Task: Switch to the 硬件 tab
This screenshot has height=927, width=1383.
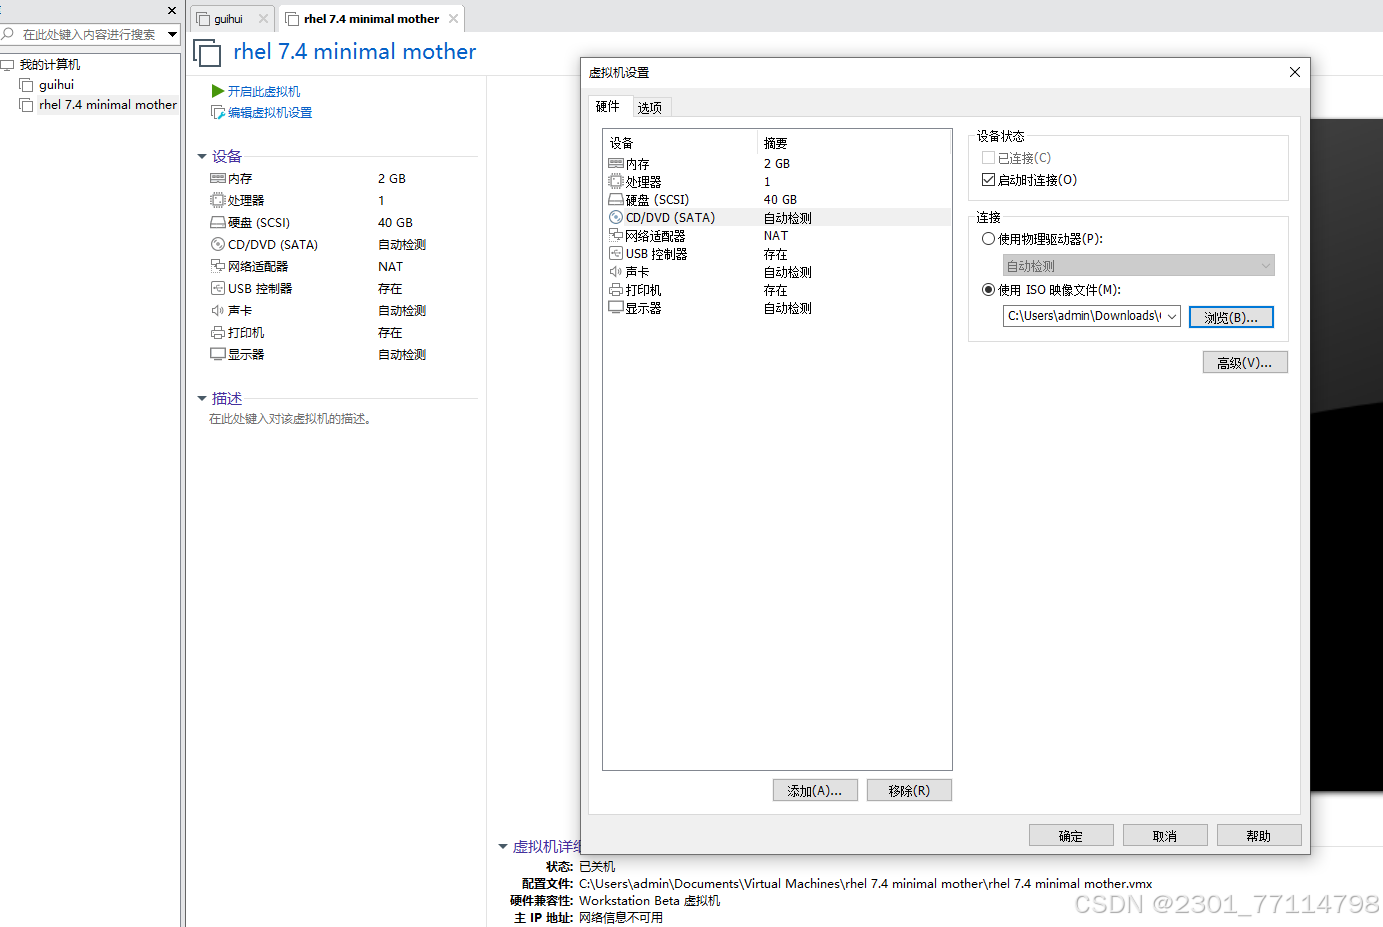Action: point(608,106)
